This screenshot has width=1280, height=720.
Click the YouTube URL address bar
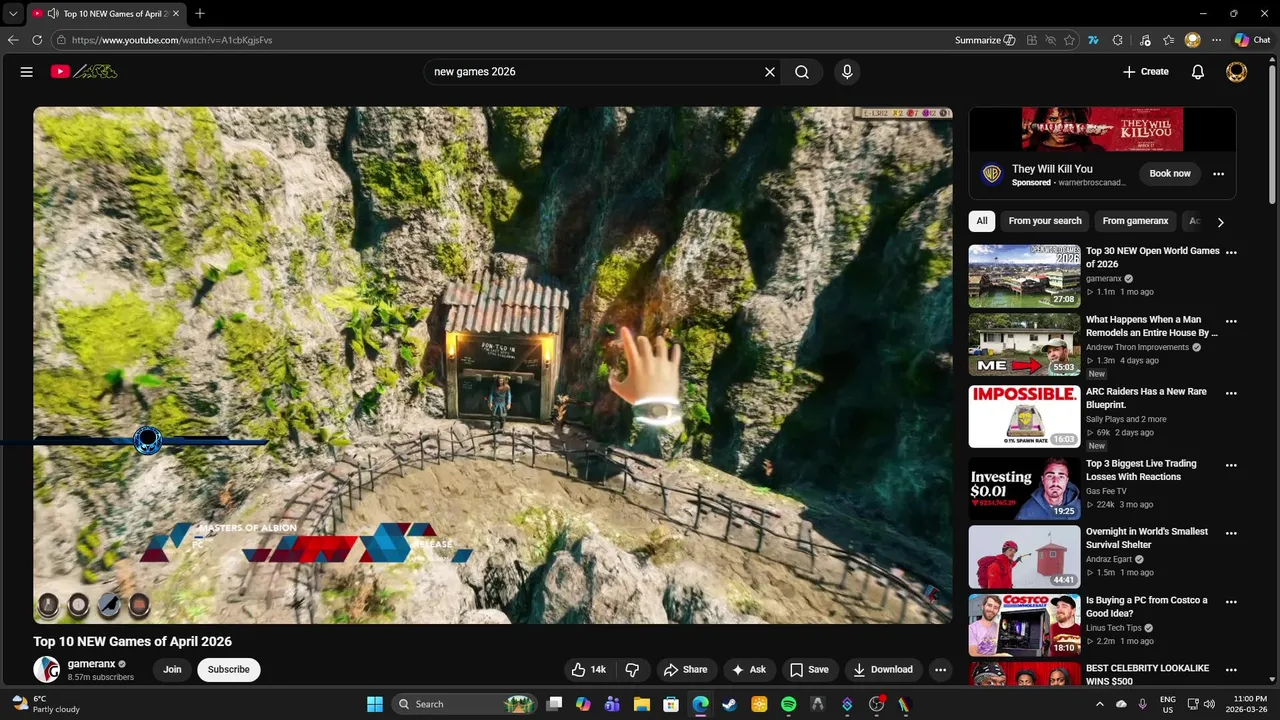[500, 40]
